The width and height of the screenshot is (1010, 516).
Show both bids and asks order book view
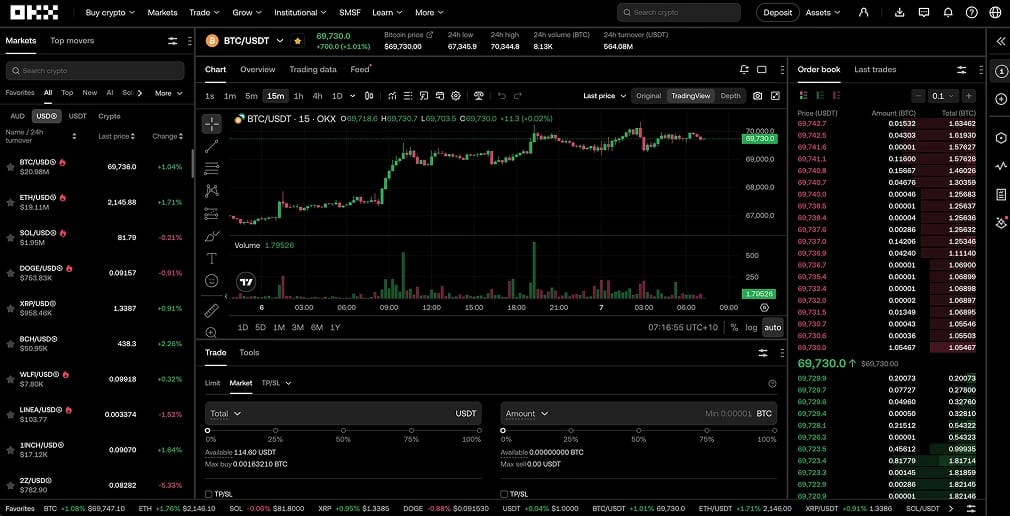(x=803, y=95)
